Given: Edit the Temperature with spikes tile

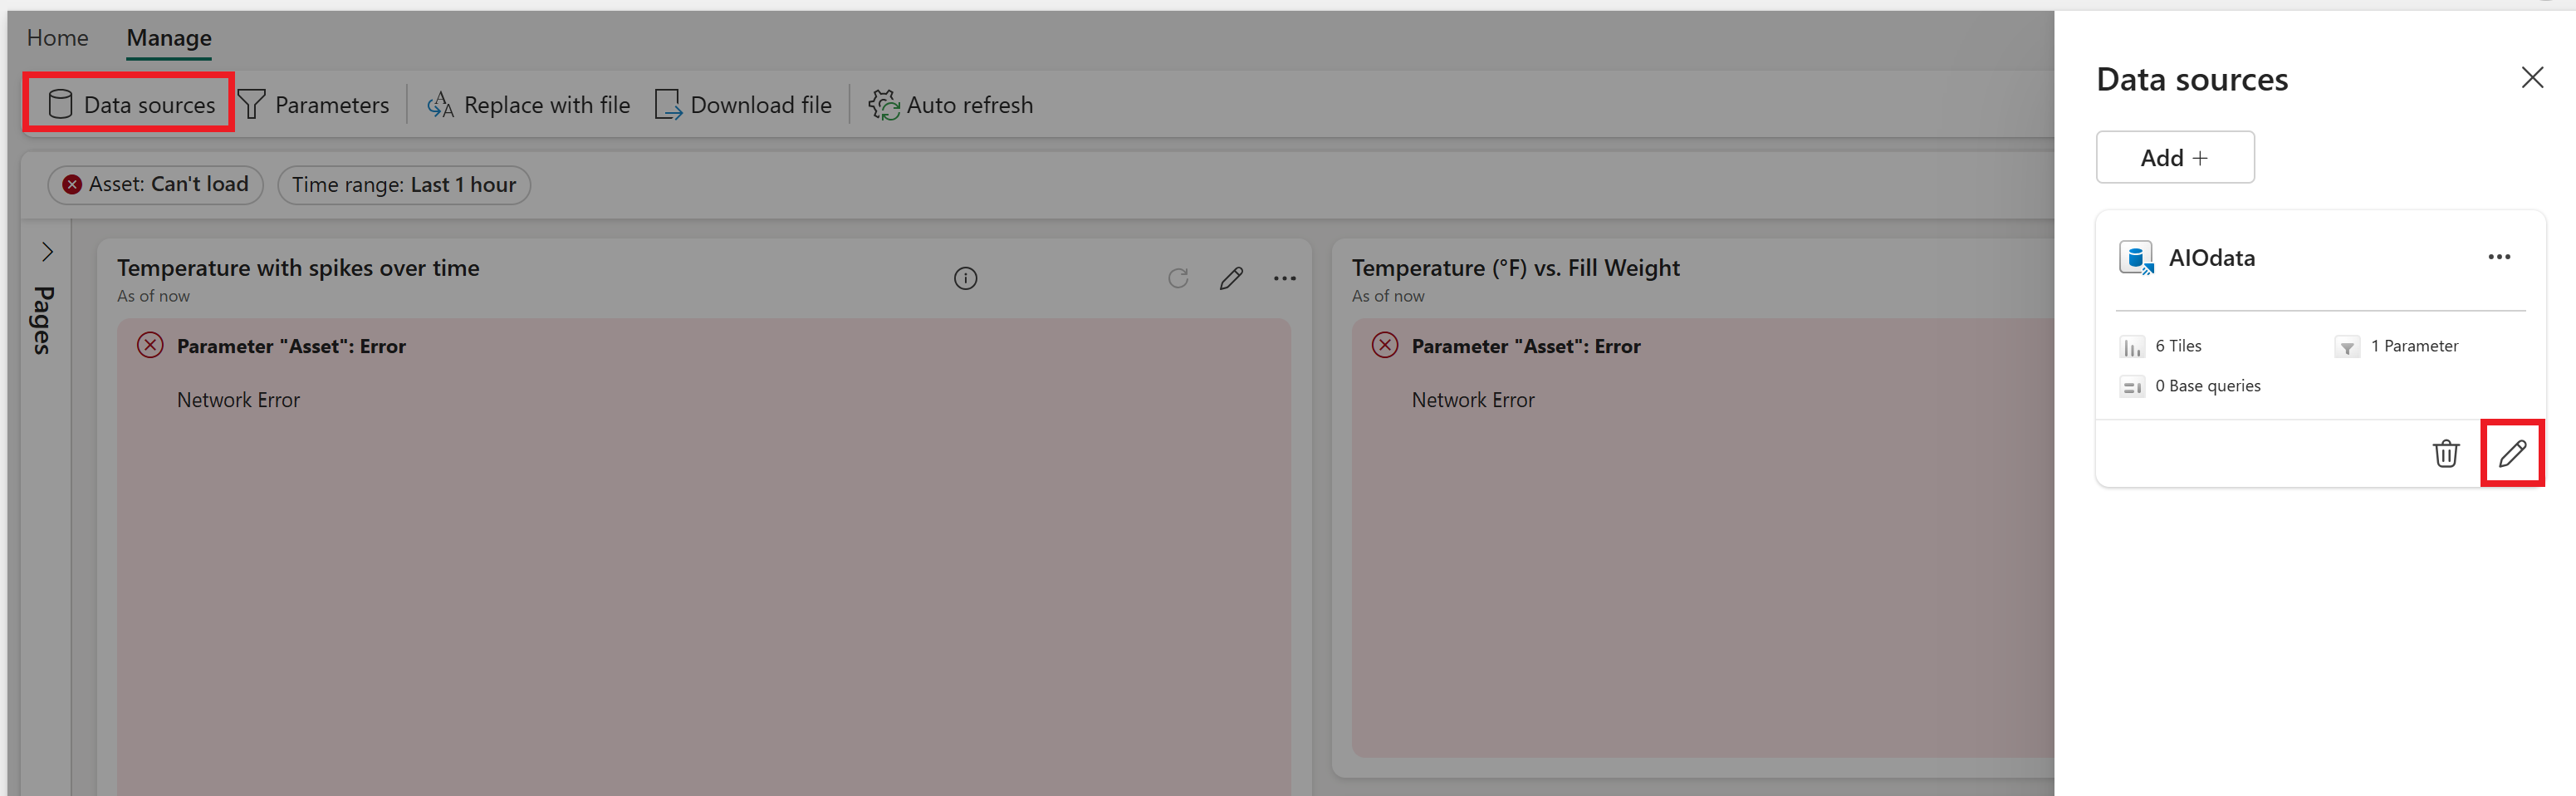Looking at the screenshot, I should point(1231,277).
